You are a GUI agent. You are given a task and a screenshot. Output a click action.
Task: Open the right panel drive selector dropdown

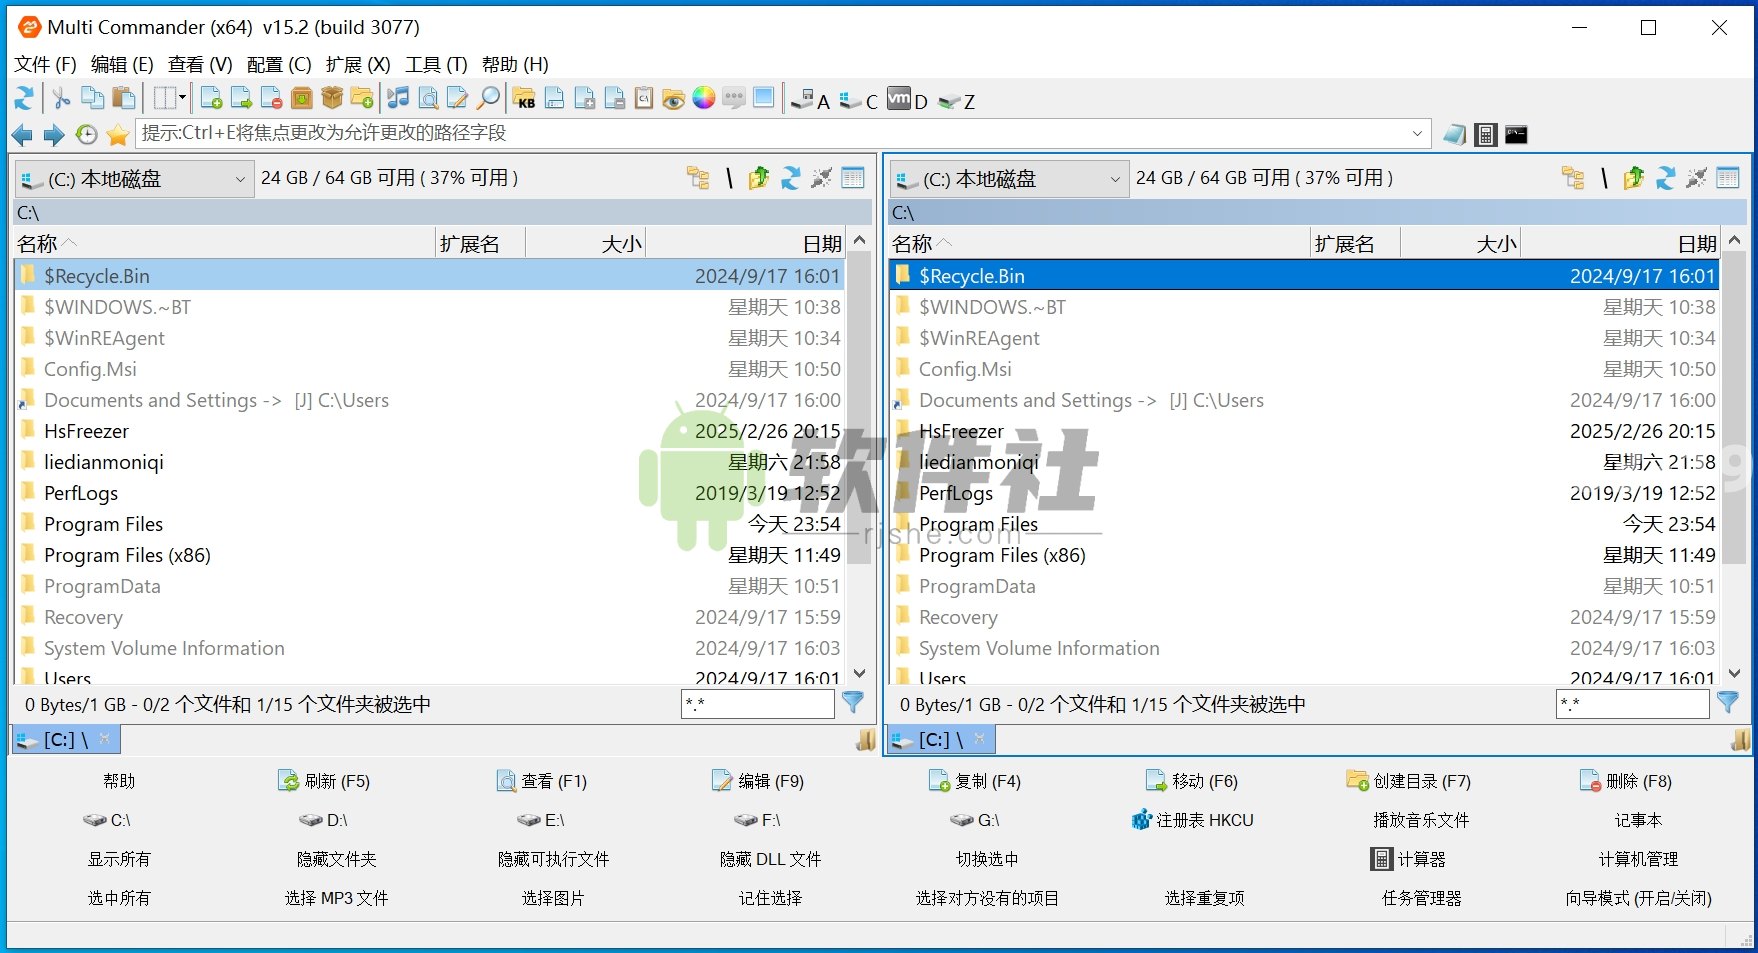[x=1117, y=179]
